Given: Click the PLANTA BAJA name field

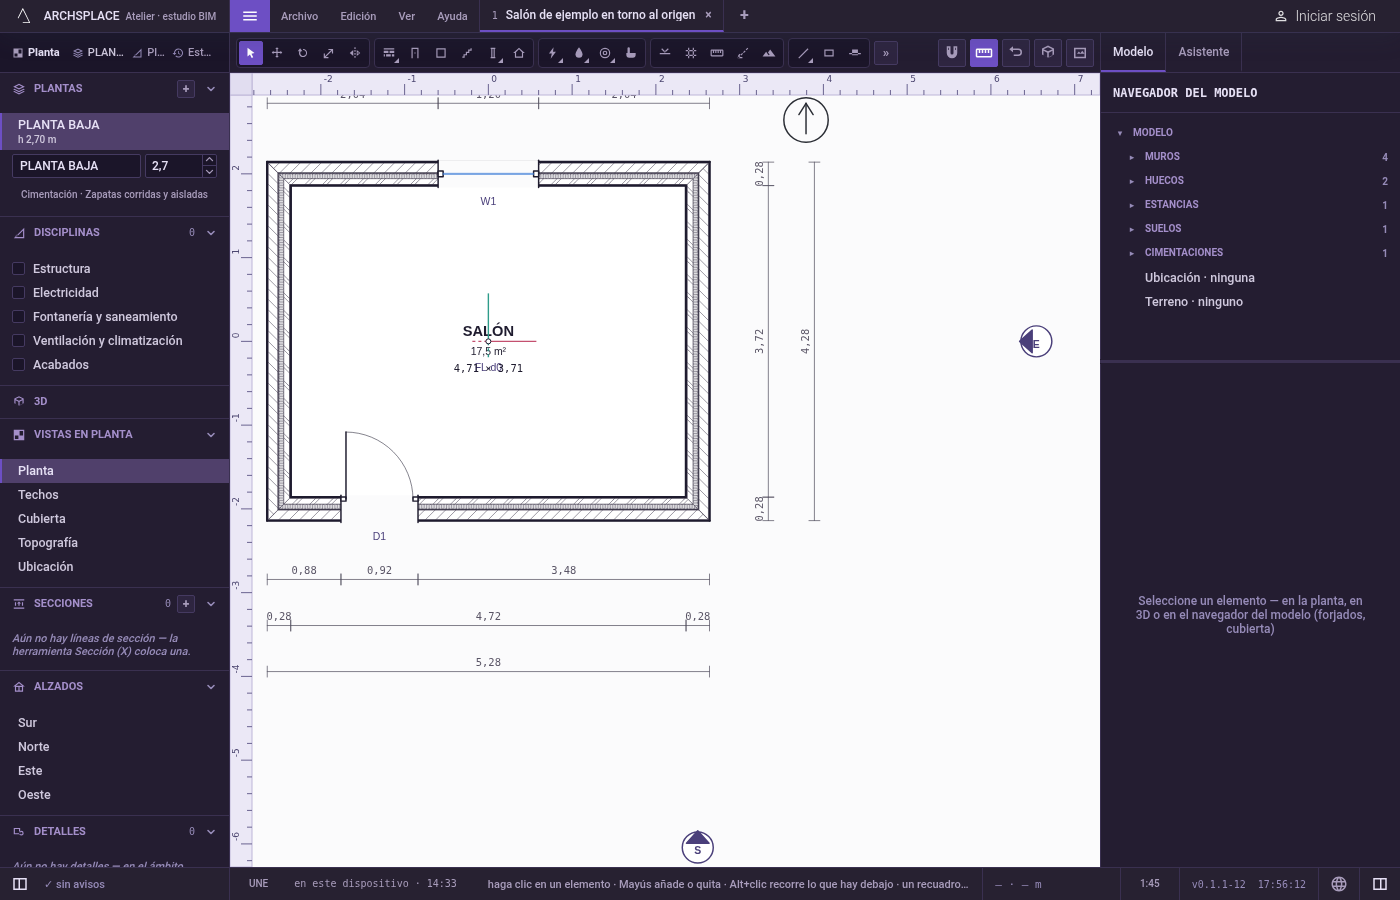Looking at the screenshot, I should pyautogui.click(x=77, y=166).
